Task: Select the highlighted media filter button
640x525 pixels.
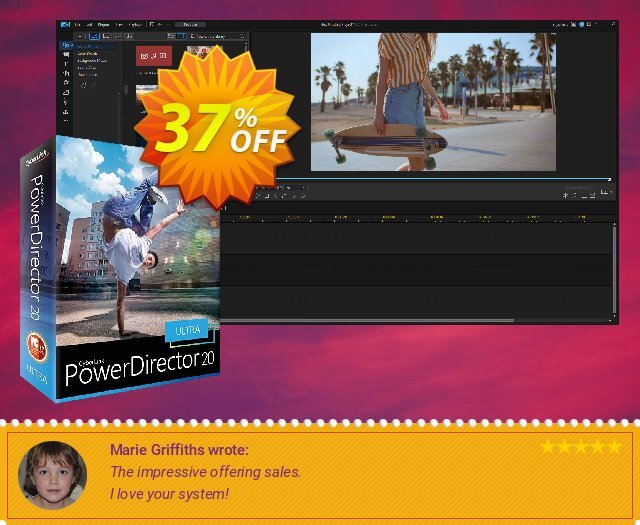Action: [94, 36]
